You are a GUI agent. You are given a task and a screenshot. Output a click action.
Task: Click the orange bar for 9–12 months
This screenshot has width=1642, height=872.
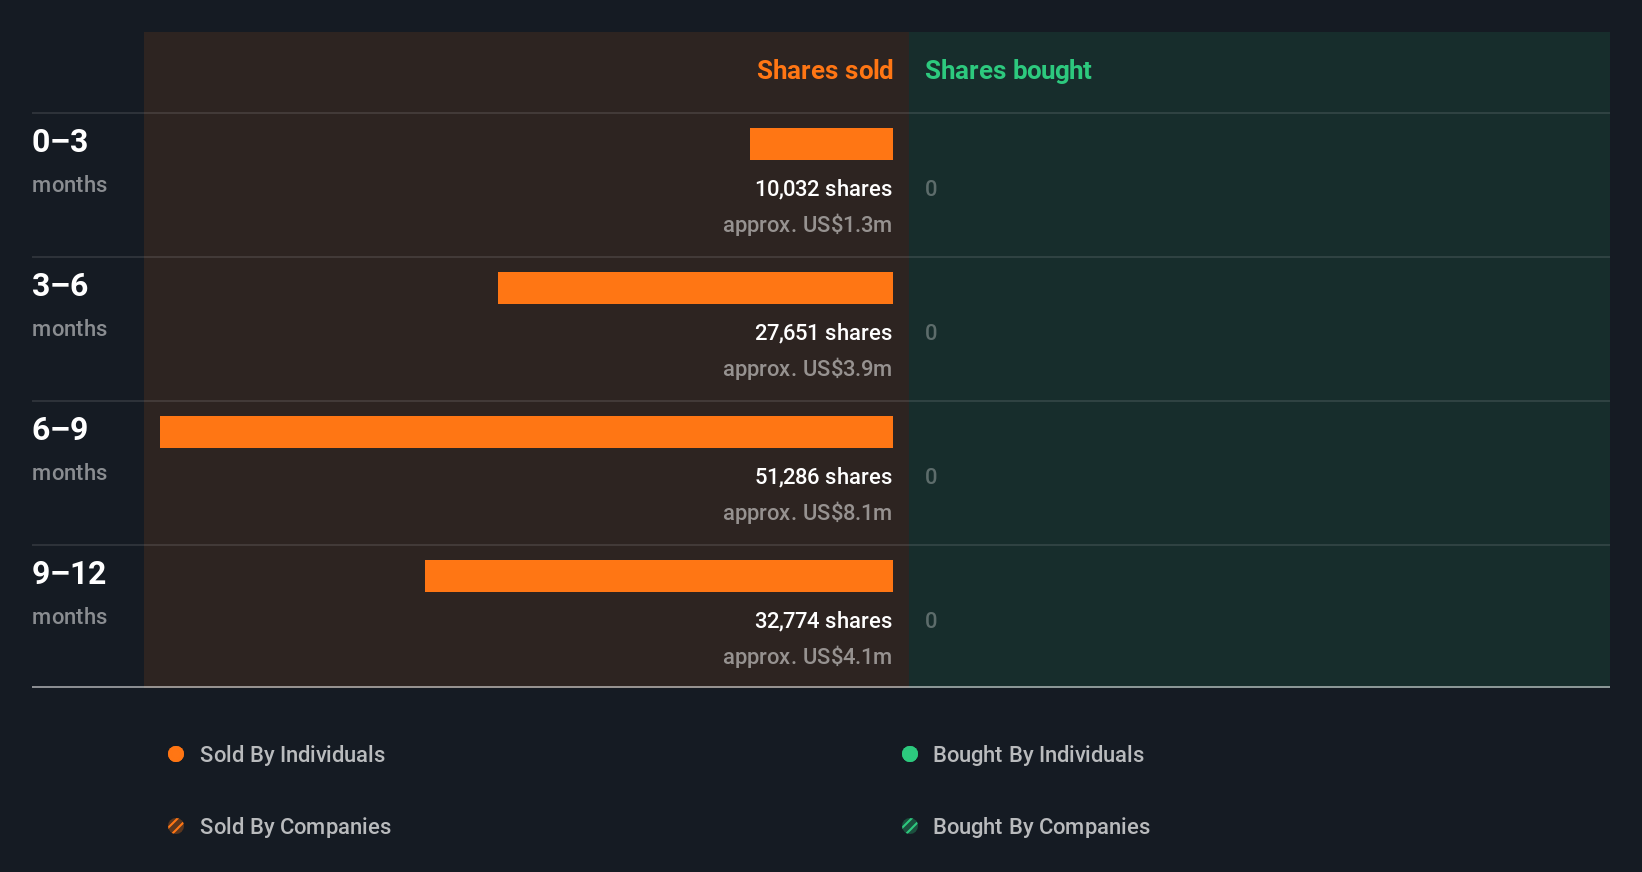[659, 576]
